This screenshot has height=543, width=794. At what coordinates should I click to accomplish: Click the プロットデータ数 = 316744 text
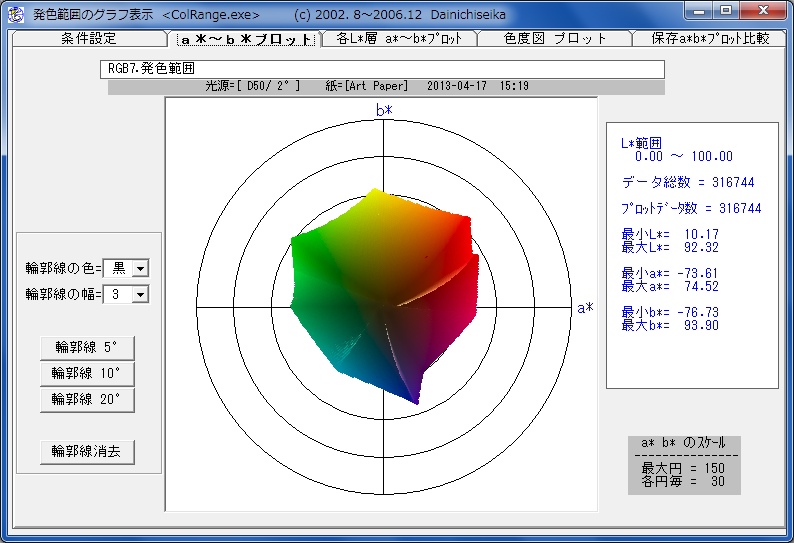[691, 208]
